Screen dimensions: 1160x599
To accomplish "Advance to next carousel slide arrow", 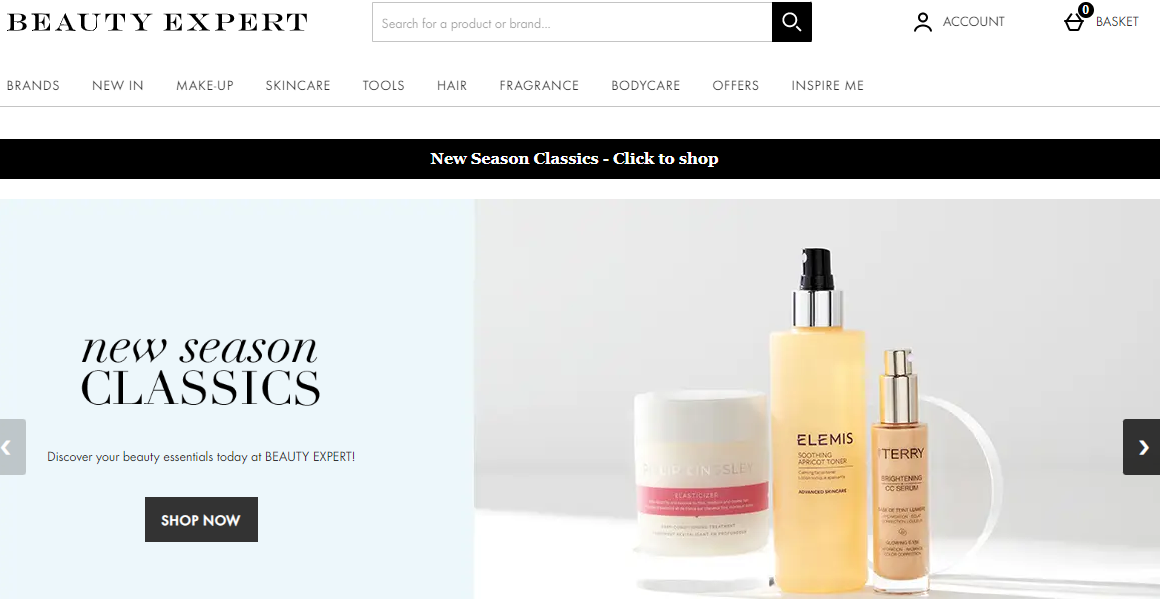I will point(1142,447).
